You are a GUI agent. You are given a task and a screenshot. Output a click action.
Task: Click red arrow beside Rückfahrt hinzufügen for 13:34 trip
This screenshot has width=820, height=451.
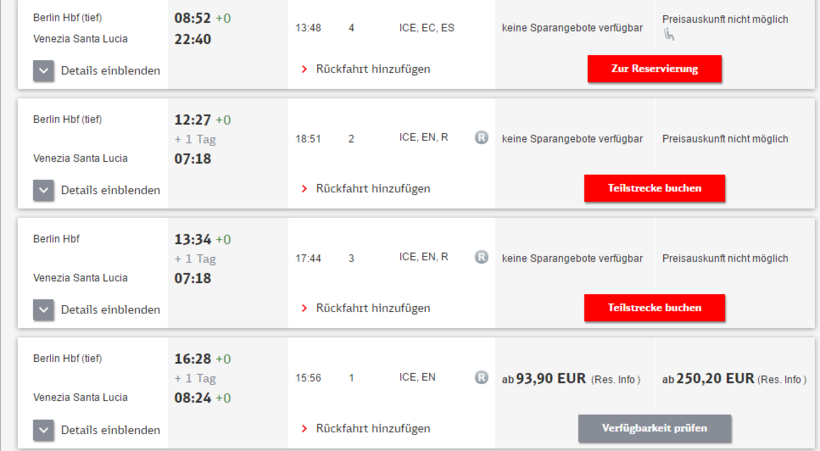pyautogui.click(x=304, y=308)
